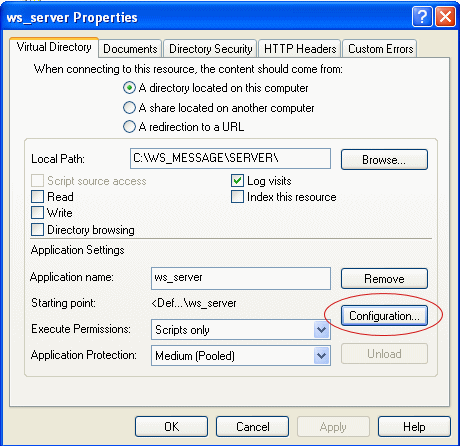This screenshot has height=446, width=460.
Task: Open the Directory Security tab
Action: click(x=211, y=49)
